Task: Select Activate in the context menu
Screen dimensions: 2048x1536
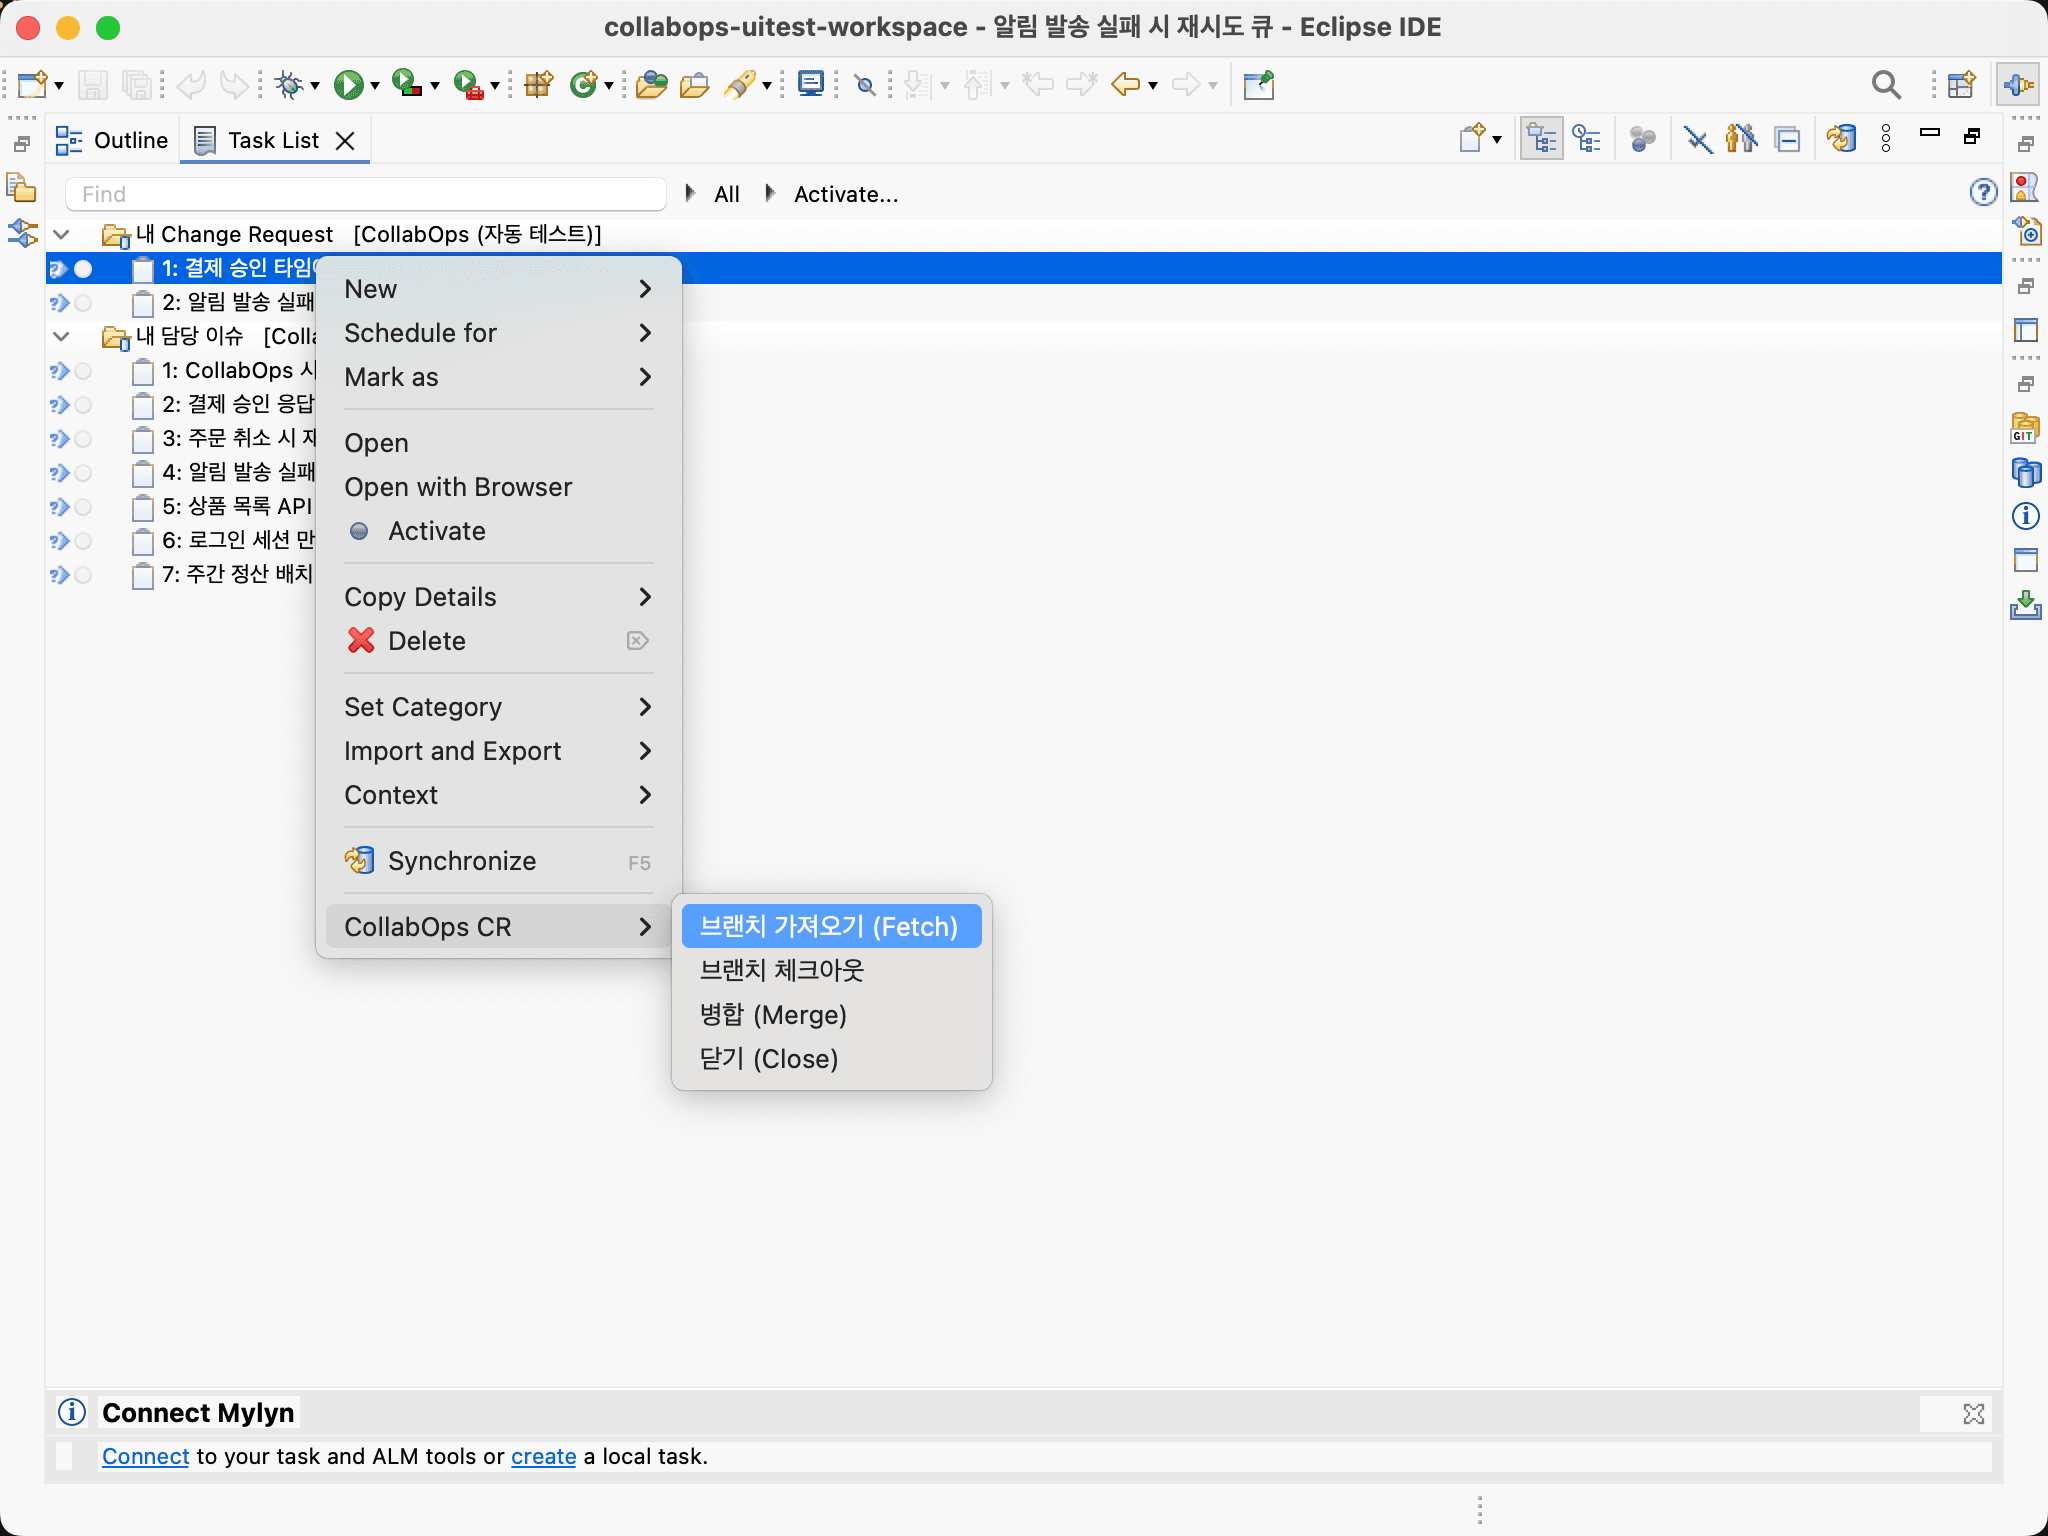Action: coord(499,531)
